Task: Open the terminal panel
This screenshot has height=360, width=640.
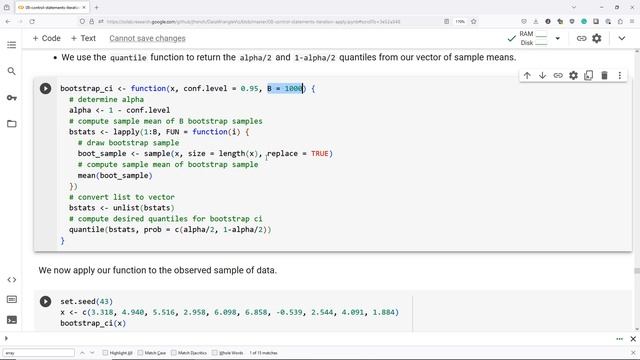Action: click(11, 320)
